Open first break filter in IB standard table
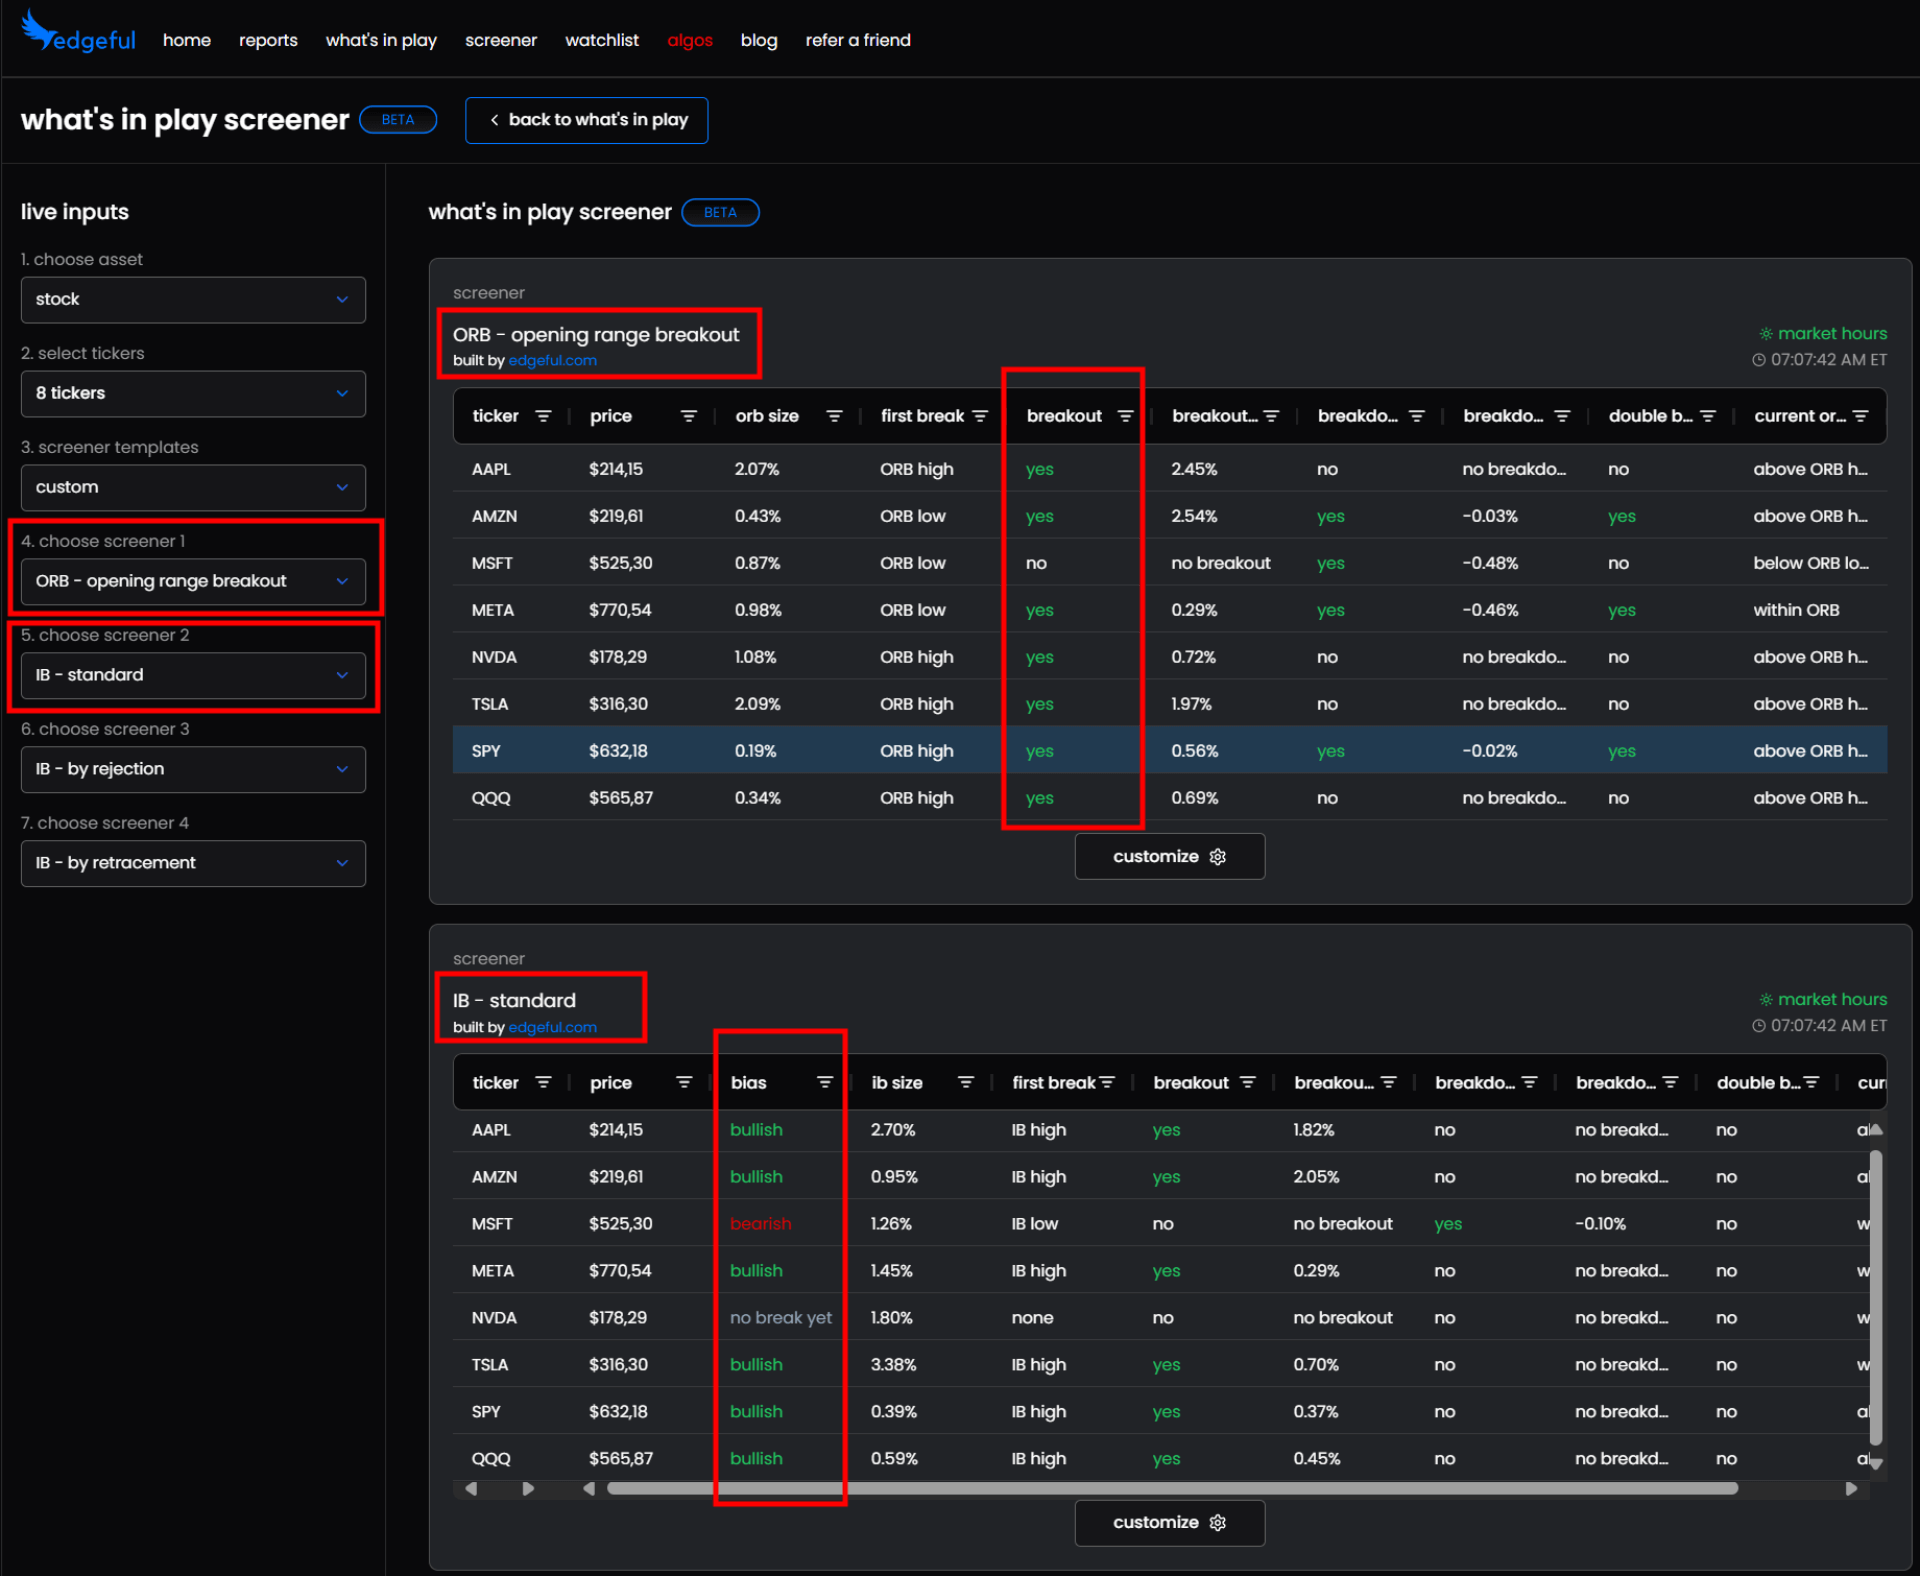This screenshot has width=1920, height=1576. tap(1107, 1082)
